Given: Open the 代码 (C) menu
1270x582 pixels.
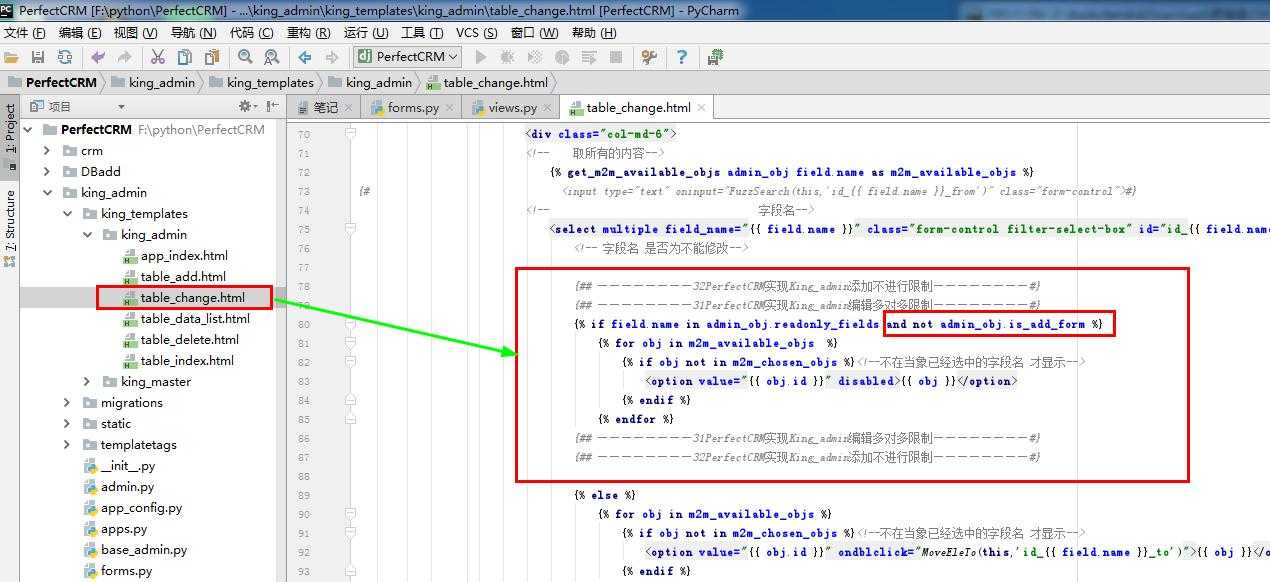Looking at the screenshot, I should 252,32.
